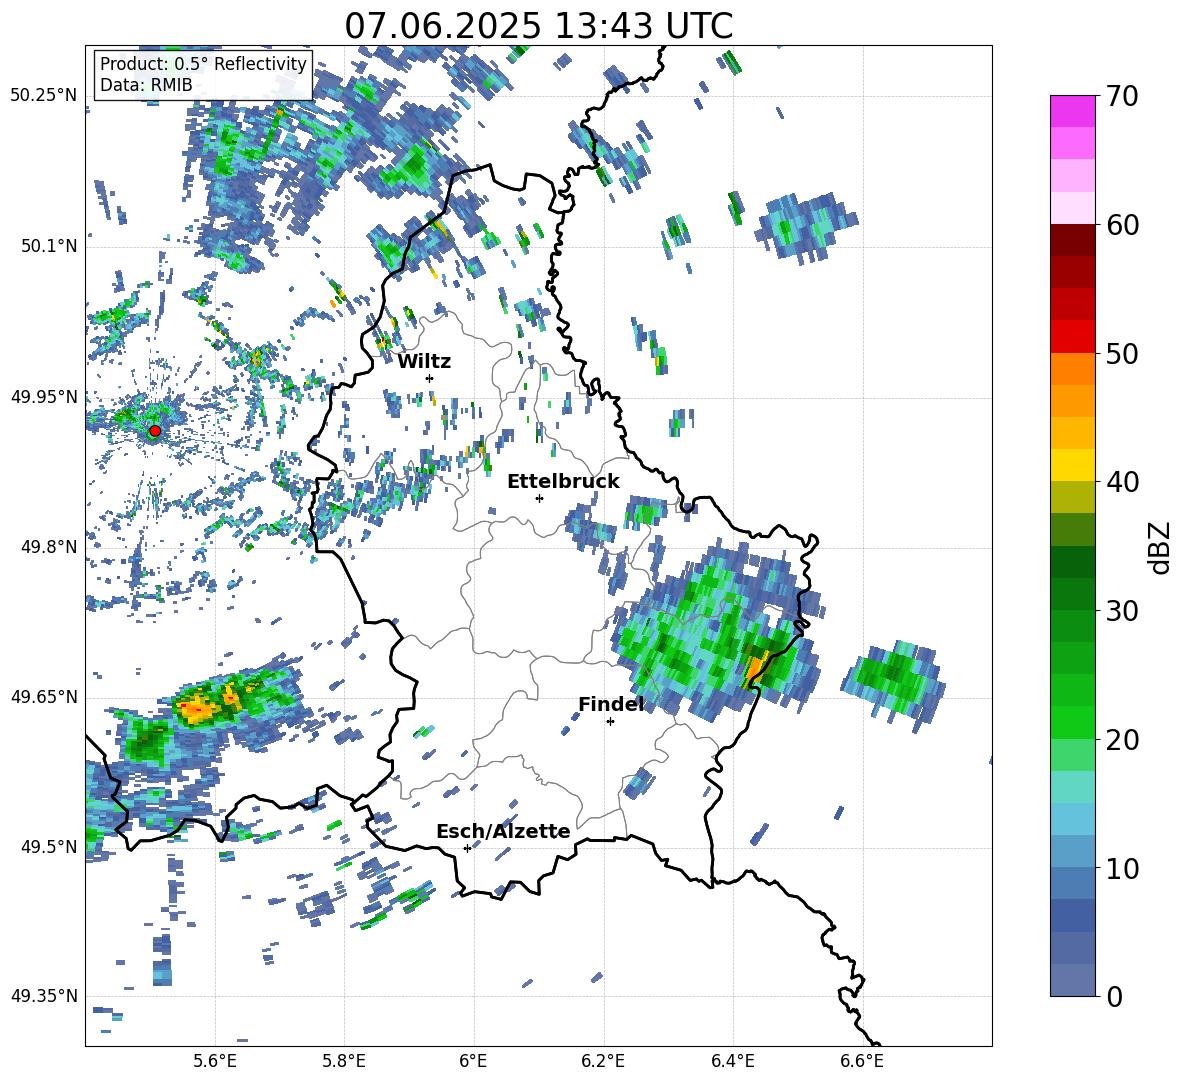The height and width of the screenshot is (1081, 1184).
Task: Click the 20 value on colorbar
Action: pyautogui.click(x=1122, y=740)
